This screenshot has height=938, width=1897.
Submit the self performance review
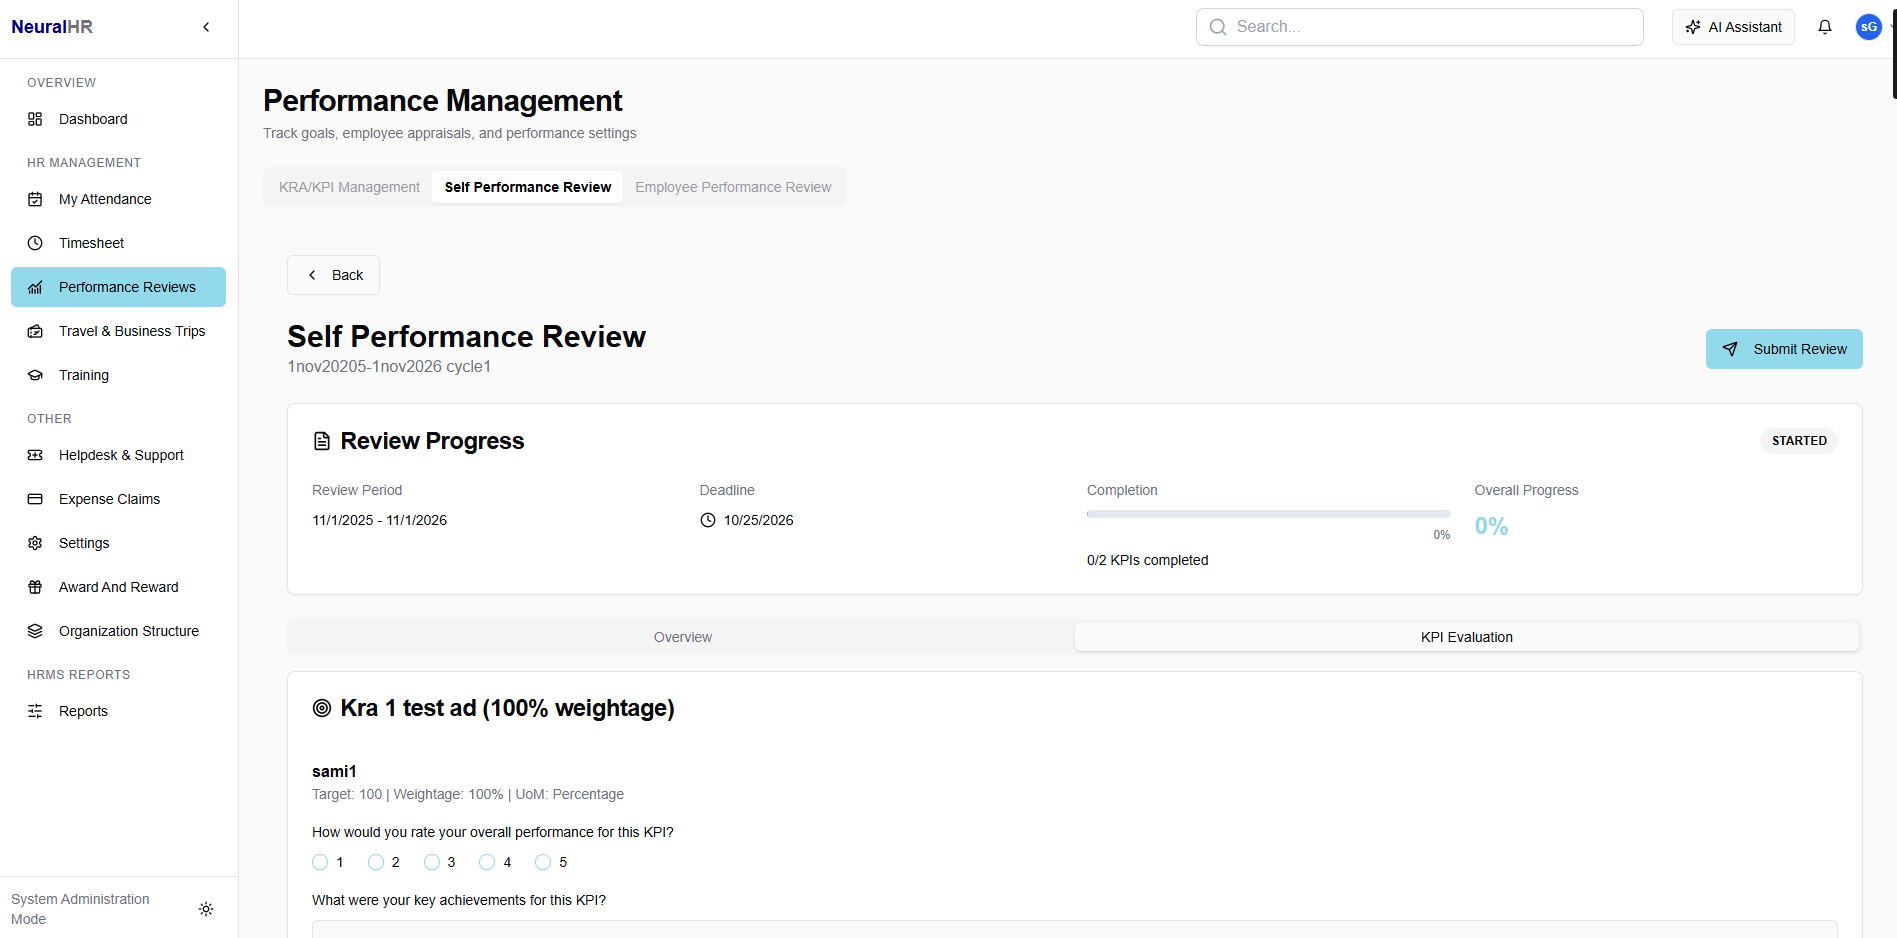pos(1783,348)
